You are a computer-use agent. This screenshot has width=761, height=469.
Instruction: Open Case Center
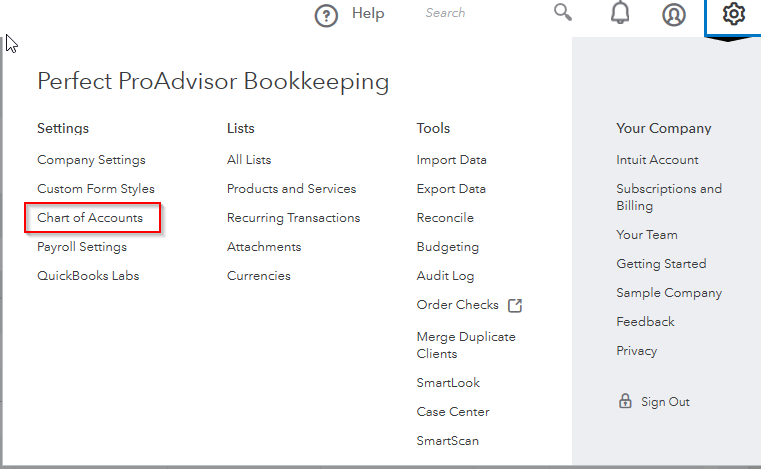(453, 412)
